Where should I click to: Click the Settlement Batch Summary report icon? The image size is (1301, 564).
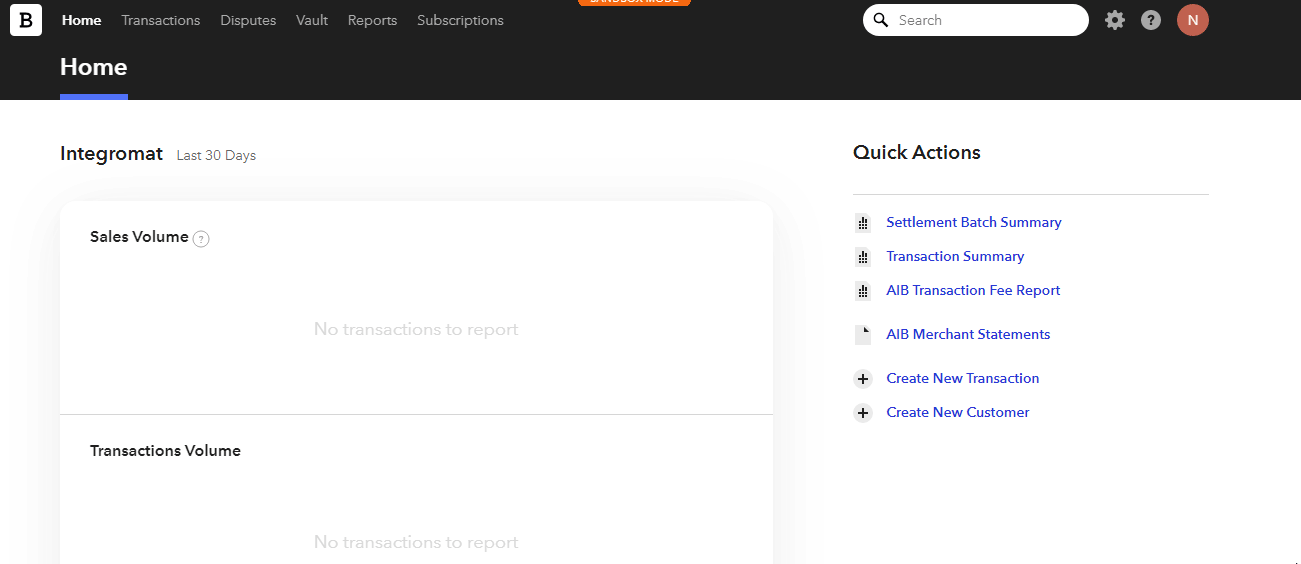tap(863, 224)
